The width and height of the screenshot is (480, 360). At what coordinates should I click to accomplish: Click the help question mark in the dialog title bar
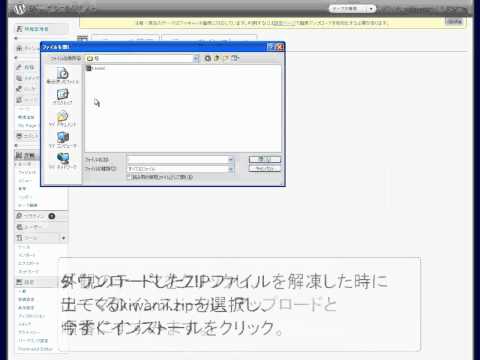[x=271, y=47]
